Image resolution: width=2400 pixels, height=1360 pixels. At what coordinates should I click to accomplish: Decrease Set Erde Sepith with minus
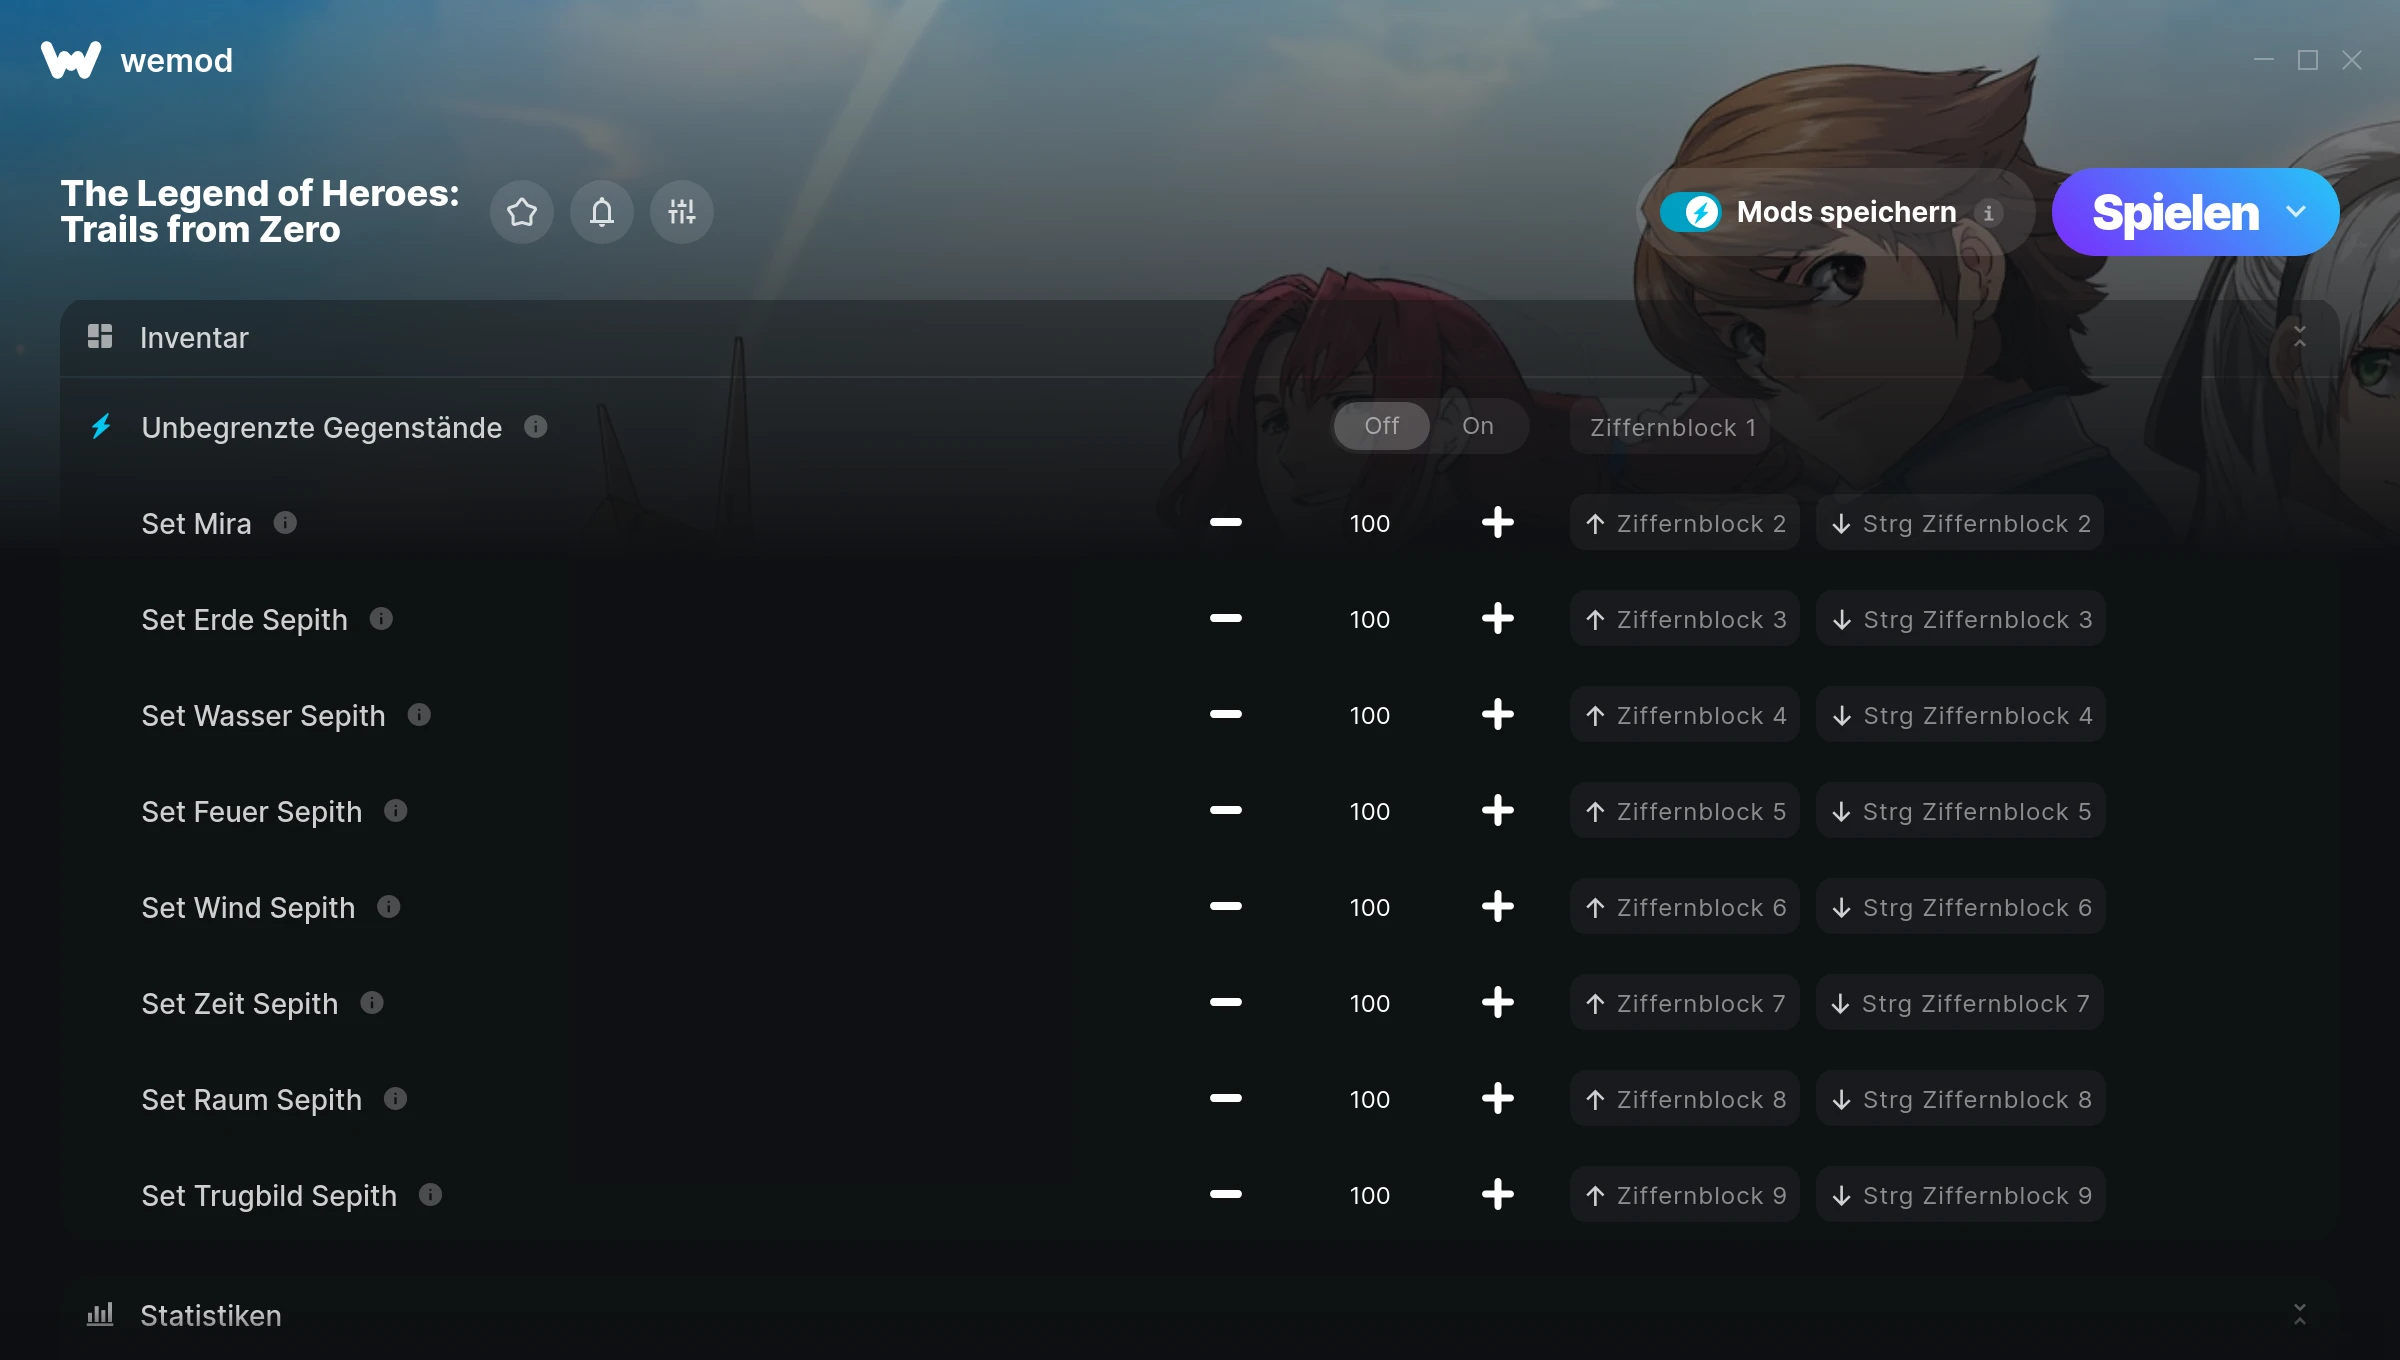(x=1225, y=619)
